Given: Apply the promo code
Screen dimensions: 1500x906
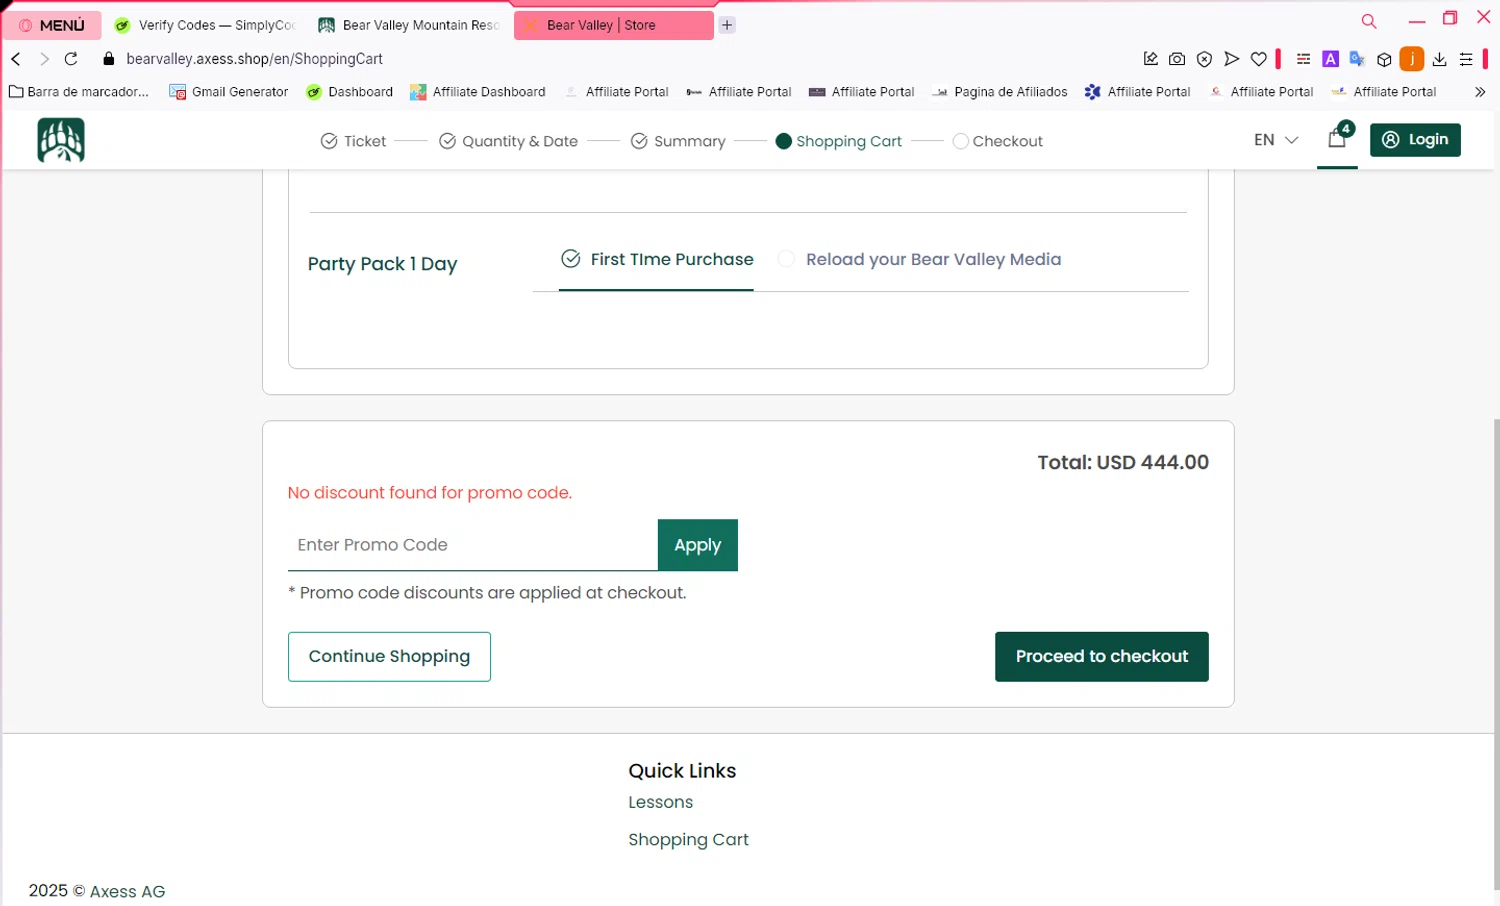Looking at the screenshot, I should pyautogui.click(x=698, y=545).
